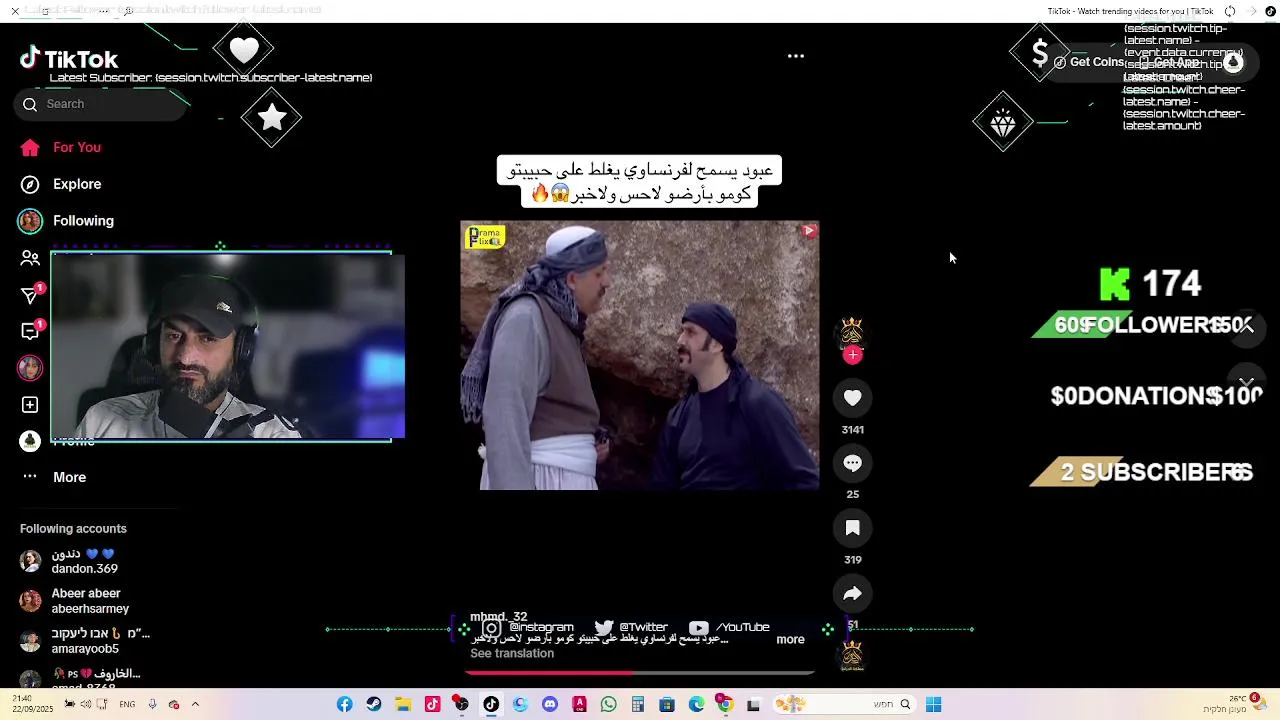This screenshot has width=1280, height=720.
Task: Go to previous video with up chevron
Action: coord(1246,327)
